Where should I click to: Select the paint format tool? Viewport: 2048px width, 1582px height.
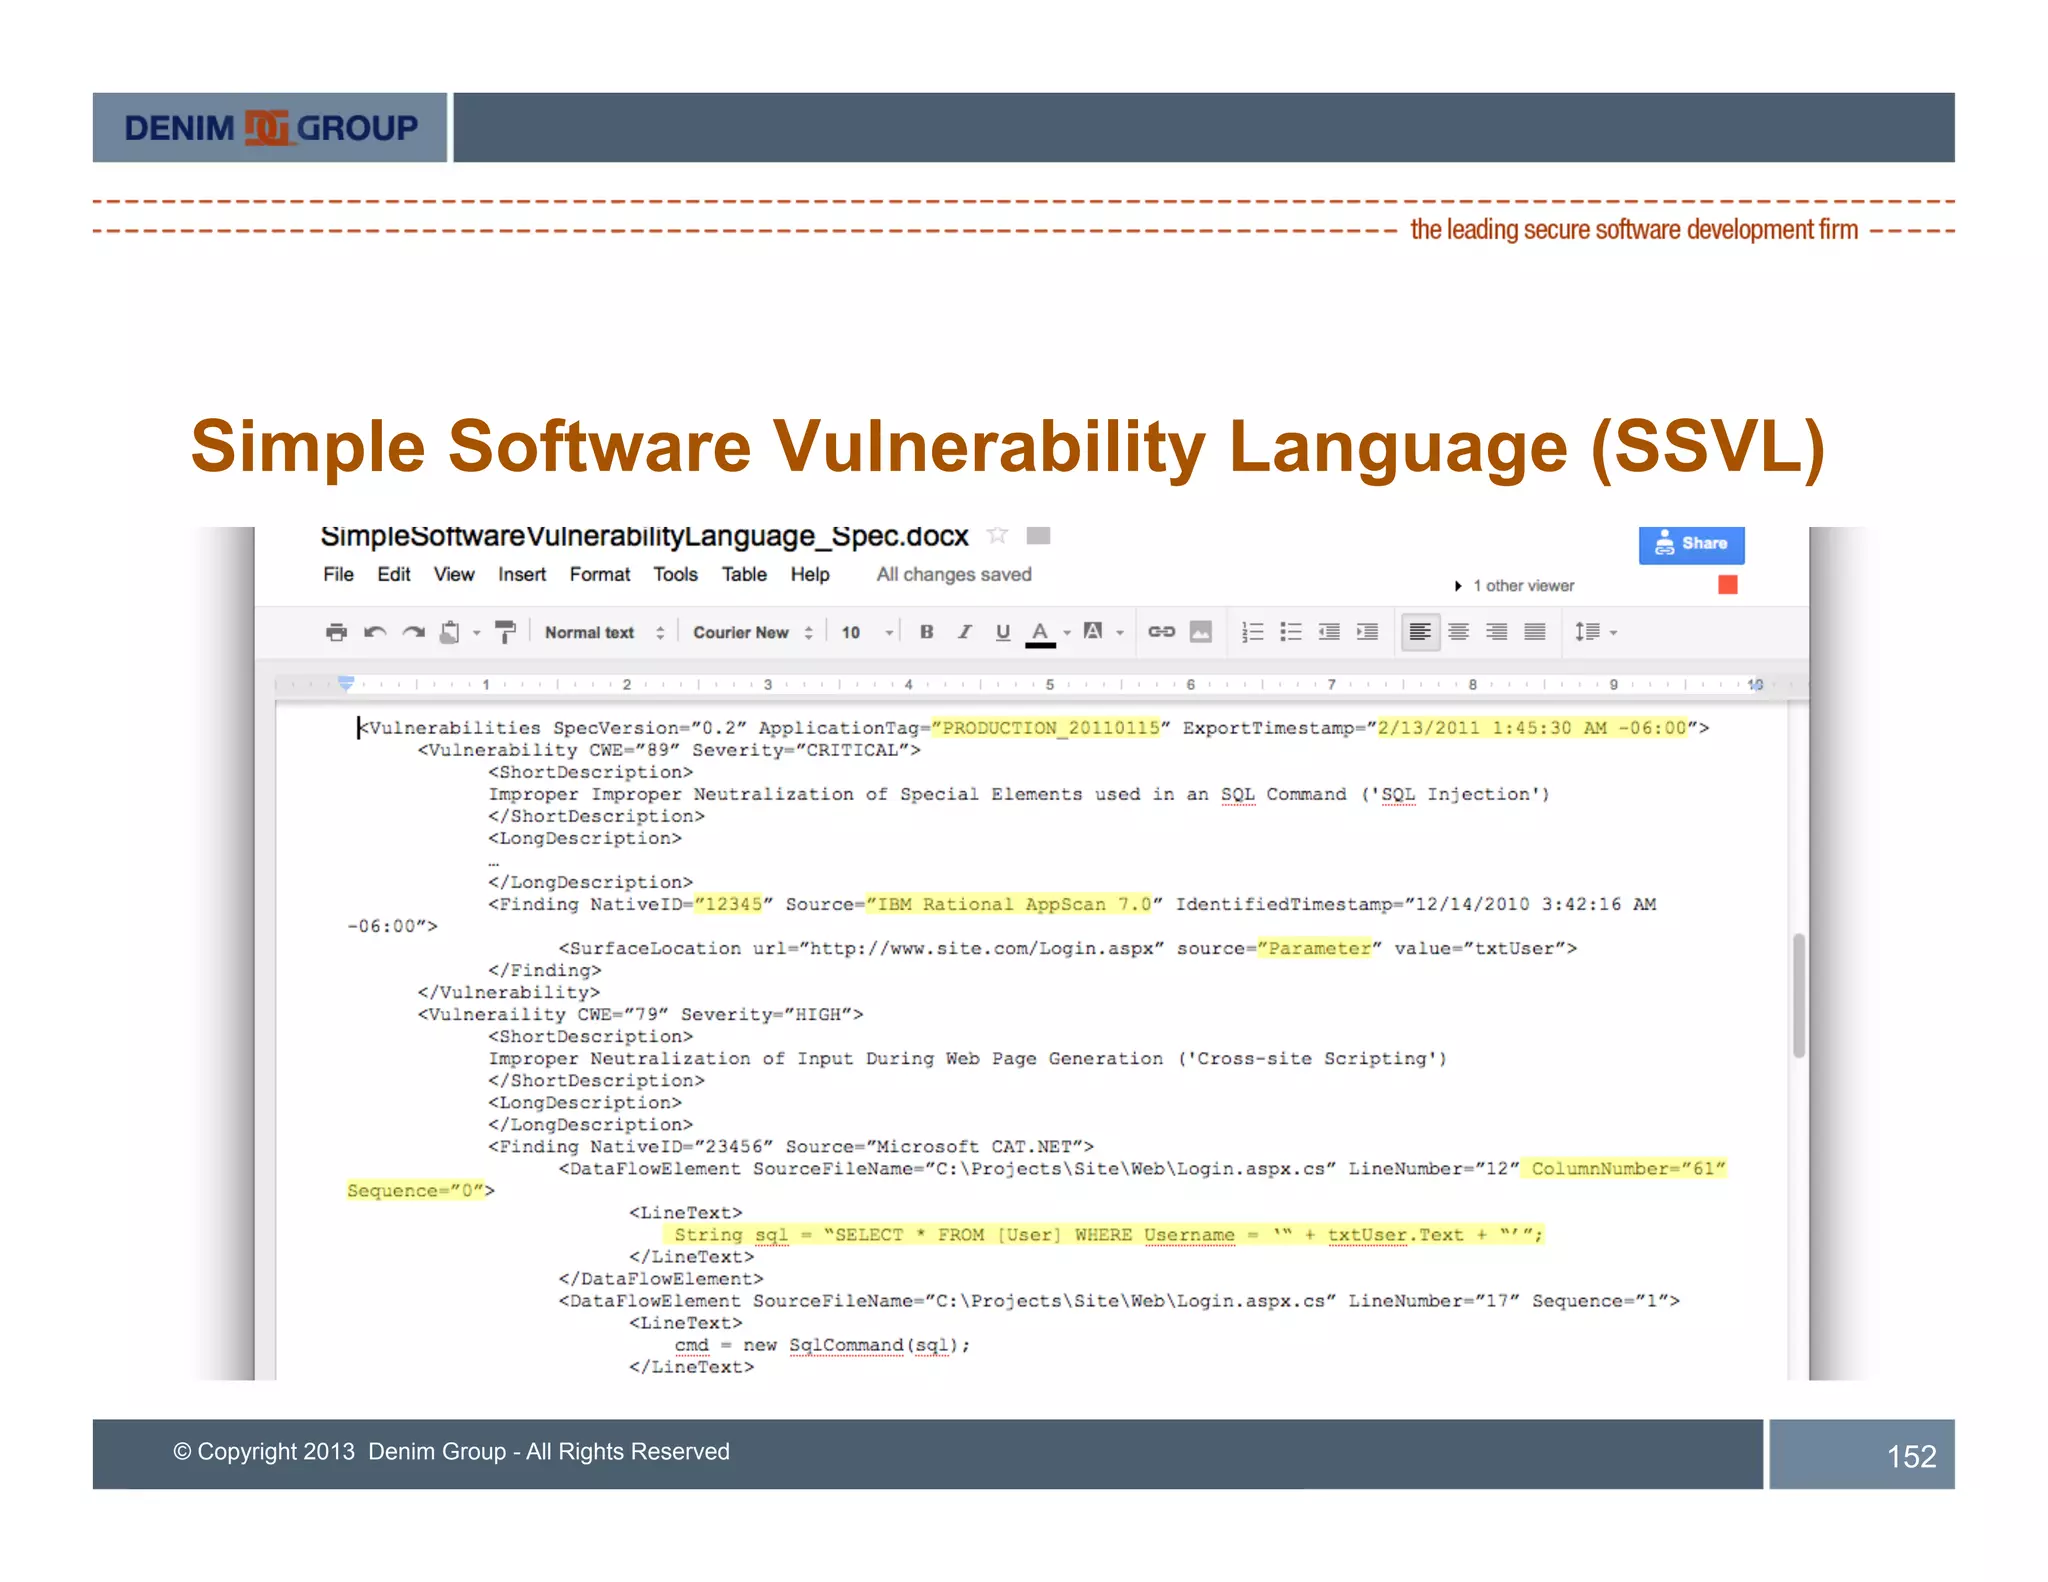[x=506, y=632]
